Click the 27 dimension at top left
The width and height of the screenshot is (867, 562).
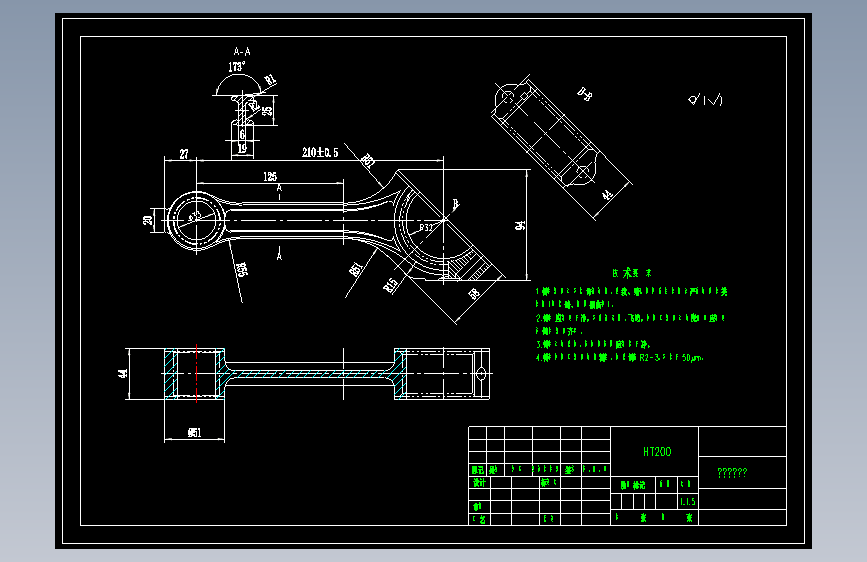184,154
